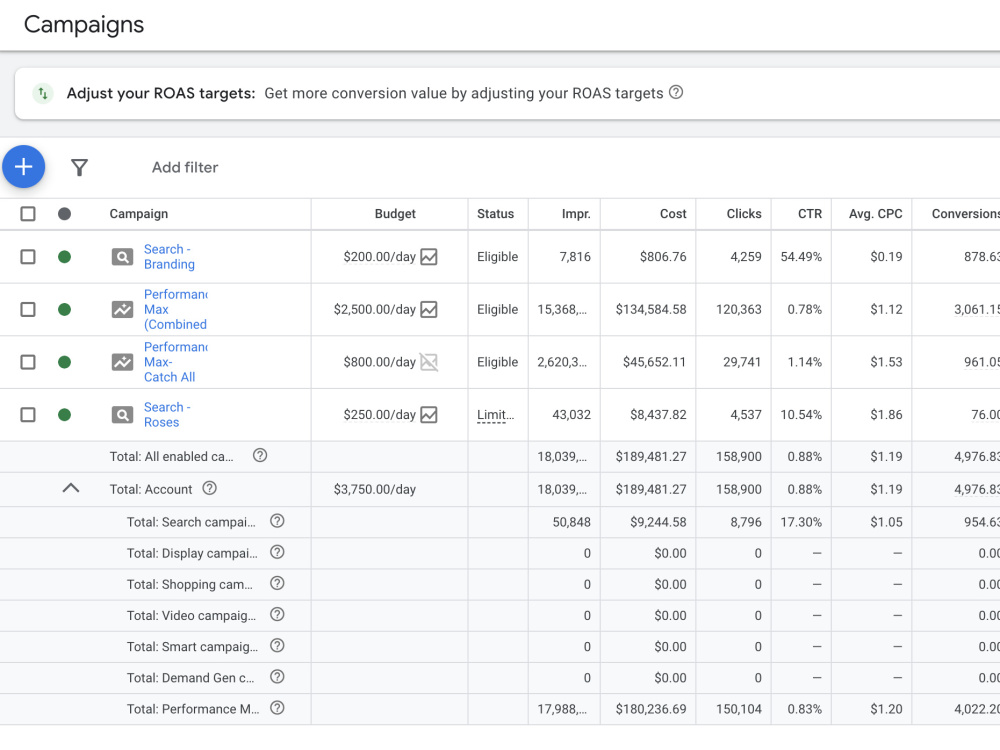
Task: Open status dropdown dot for Search - Branding
Action: [64, 257]
